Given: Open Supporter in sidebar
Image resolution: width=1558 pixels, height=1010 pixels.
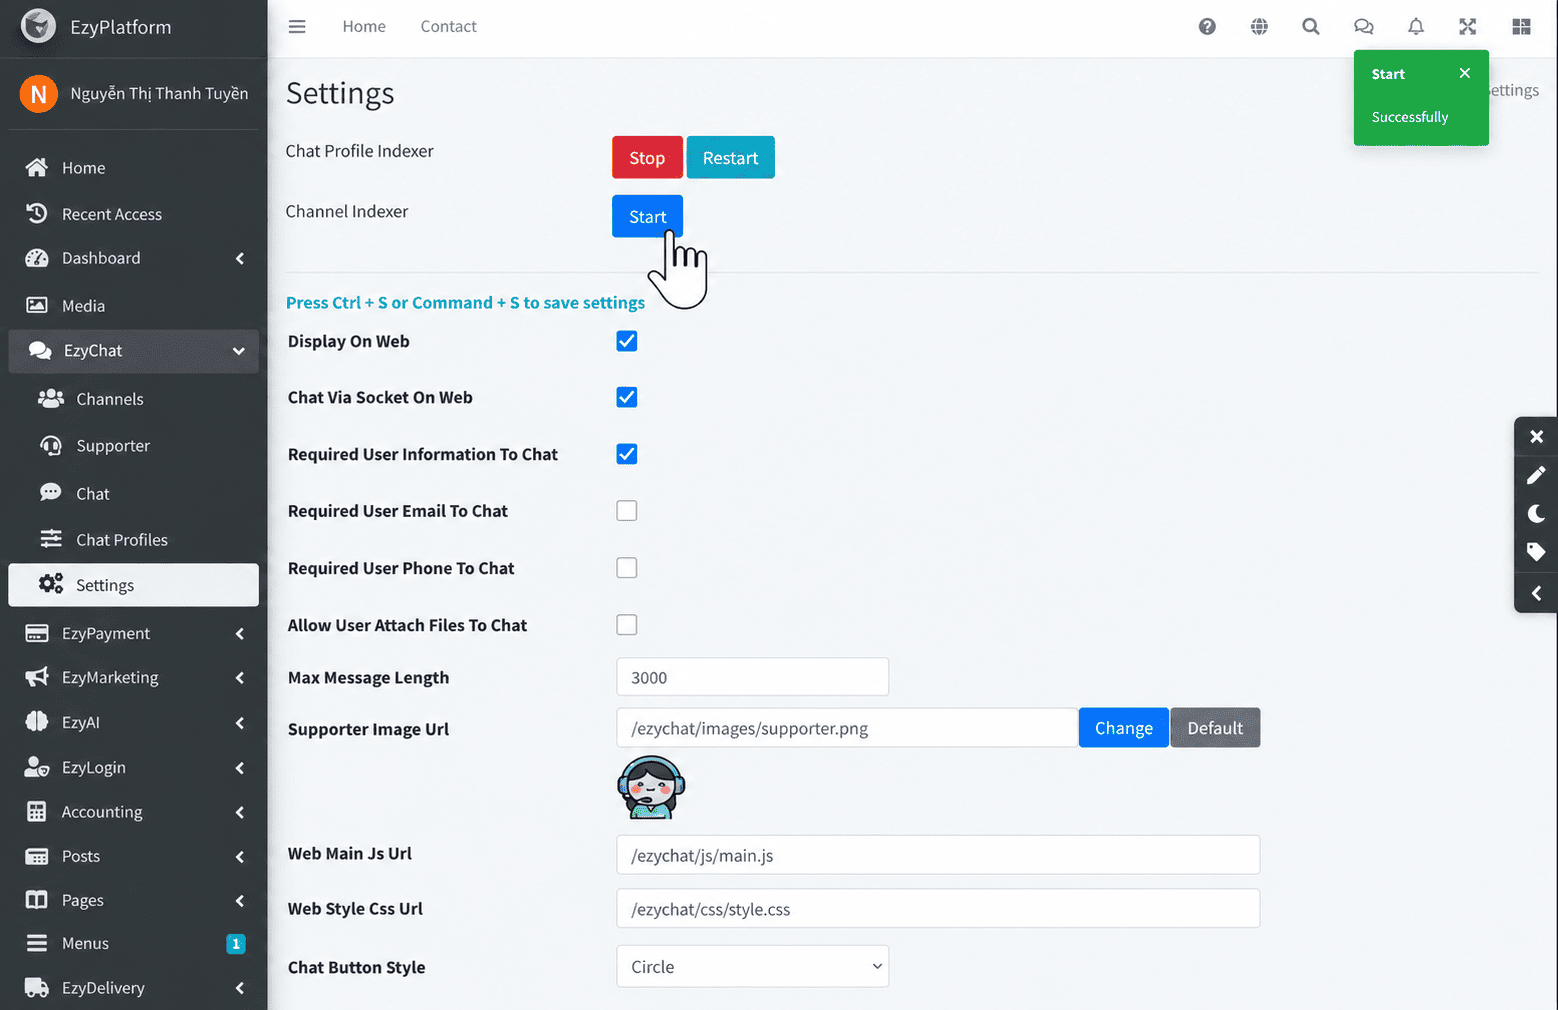Looking at the screenshot, I should tap(133, 446).
